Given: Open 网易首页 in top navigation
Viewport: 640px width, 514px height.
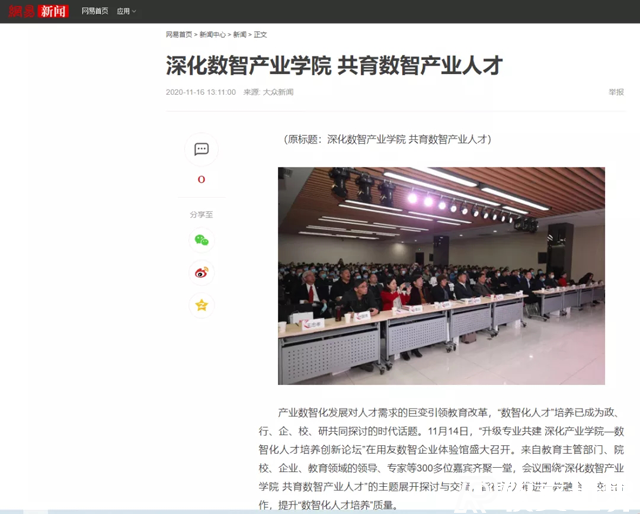Looking at the screenshot, I should 95,11.
